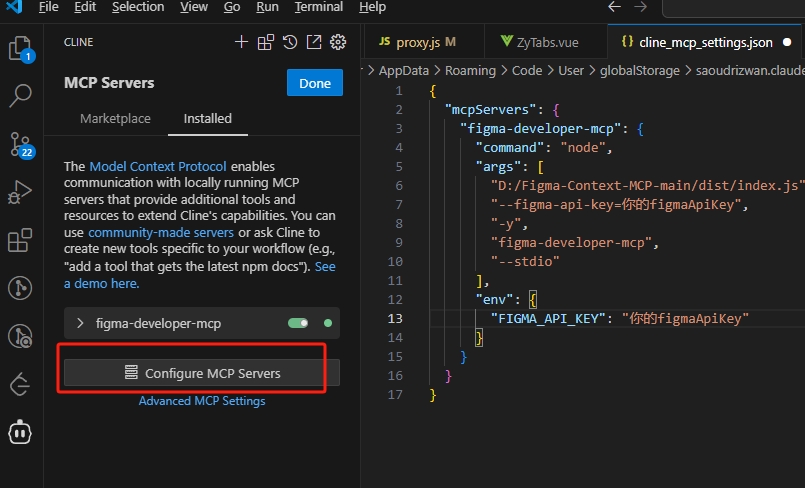
Task: Click the "command" key on line 4
Action: [509, 147]
